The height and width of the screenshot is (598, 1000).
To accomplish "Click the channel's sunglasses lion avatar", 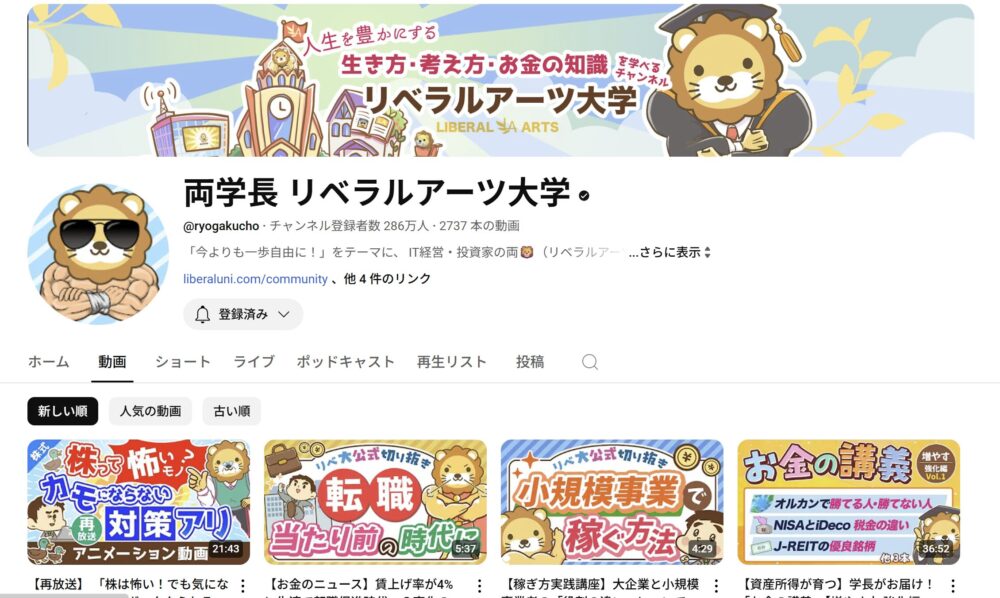I will pyautogui.click(x=98, y=253).
